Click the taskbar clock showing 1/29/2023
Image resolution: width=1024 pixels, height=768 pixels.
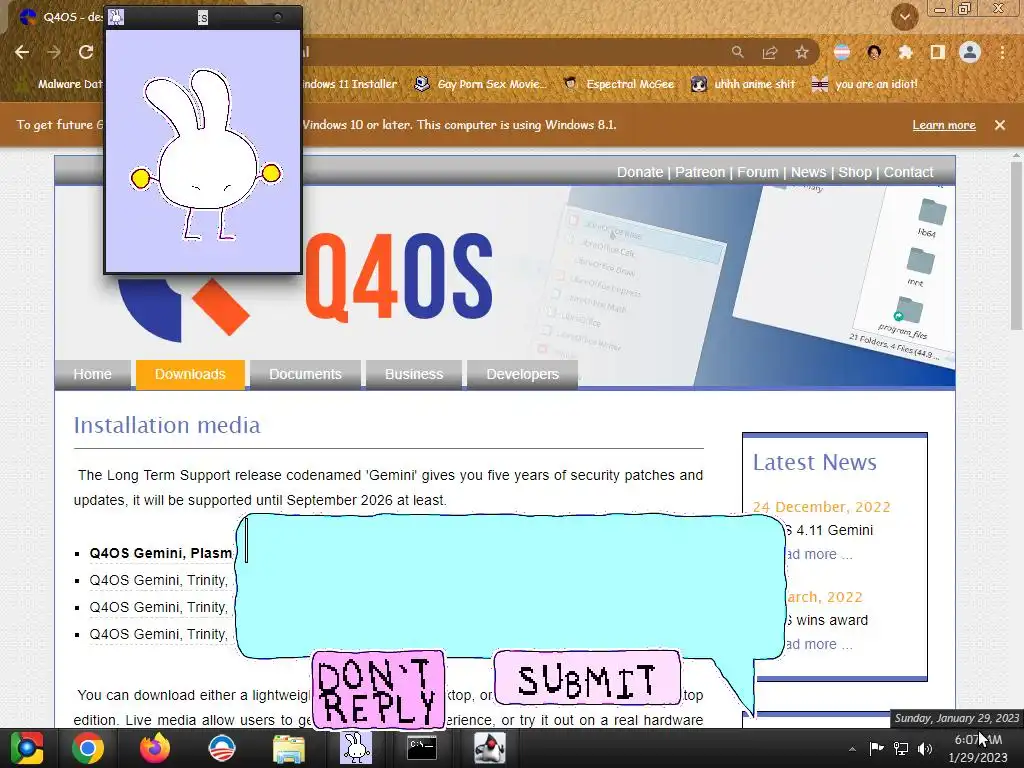(978, 748)
